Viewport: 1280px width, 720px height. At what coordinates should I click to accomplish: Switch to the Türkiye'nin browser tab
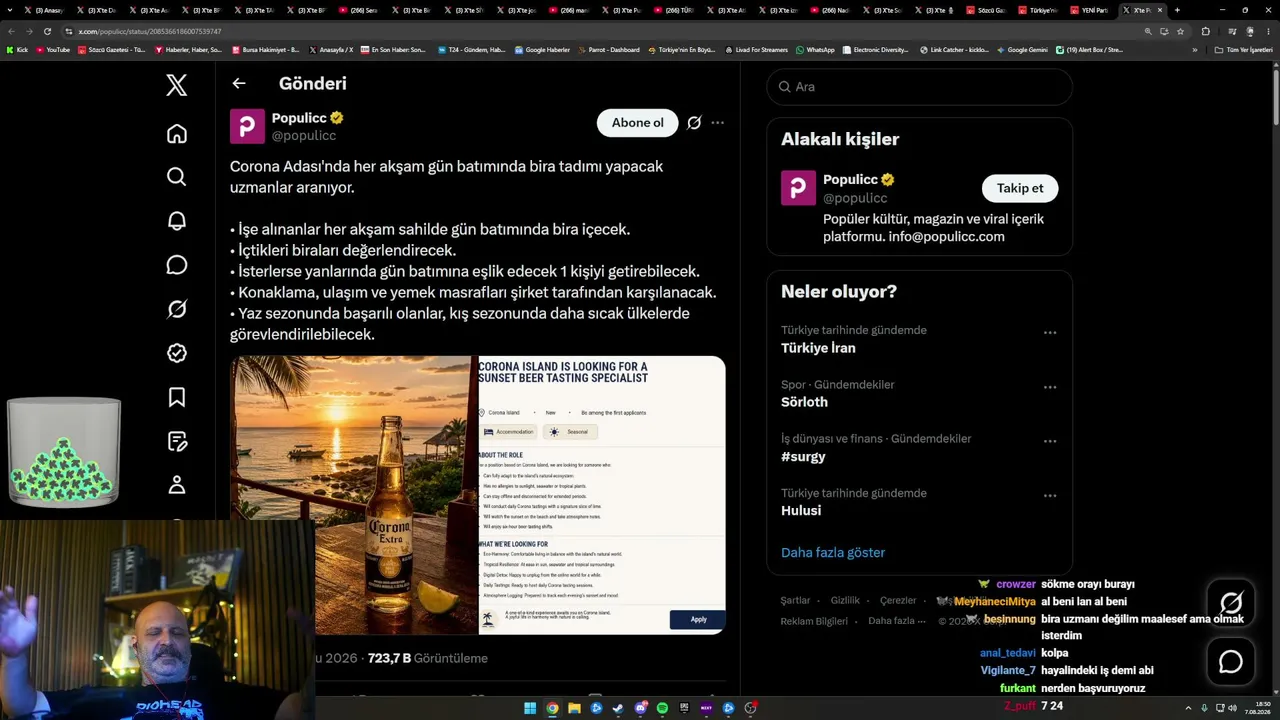click(x=1041, y=10)
